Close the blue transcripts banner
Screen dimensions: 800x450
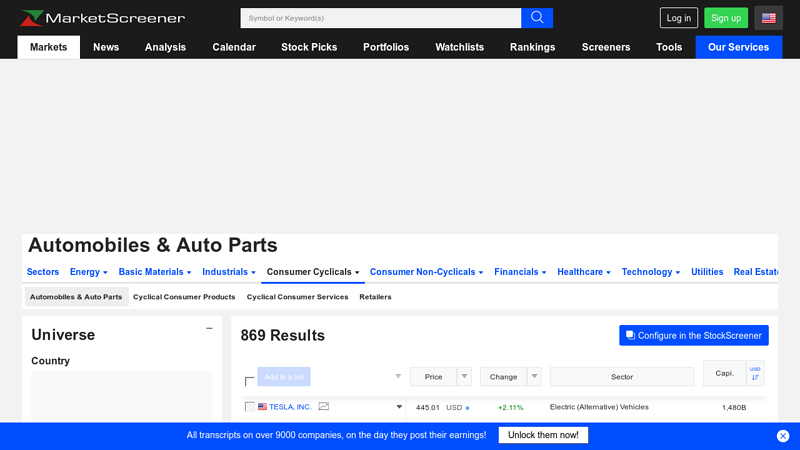point(783,436)
